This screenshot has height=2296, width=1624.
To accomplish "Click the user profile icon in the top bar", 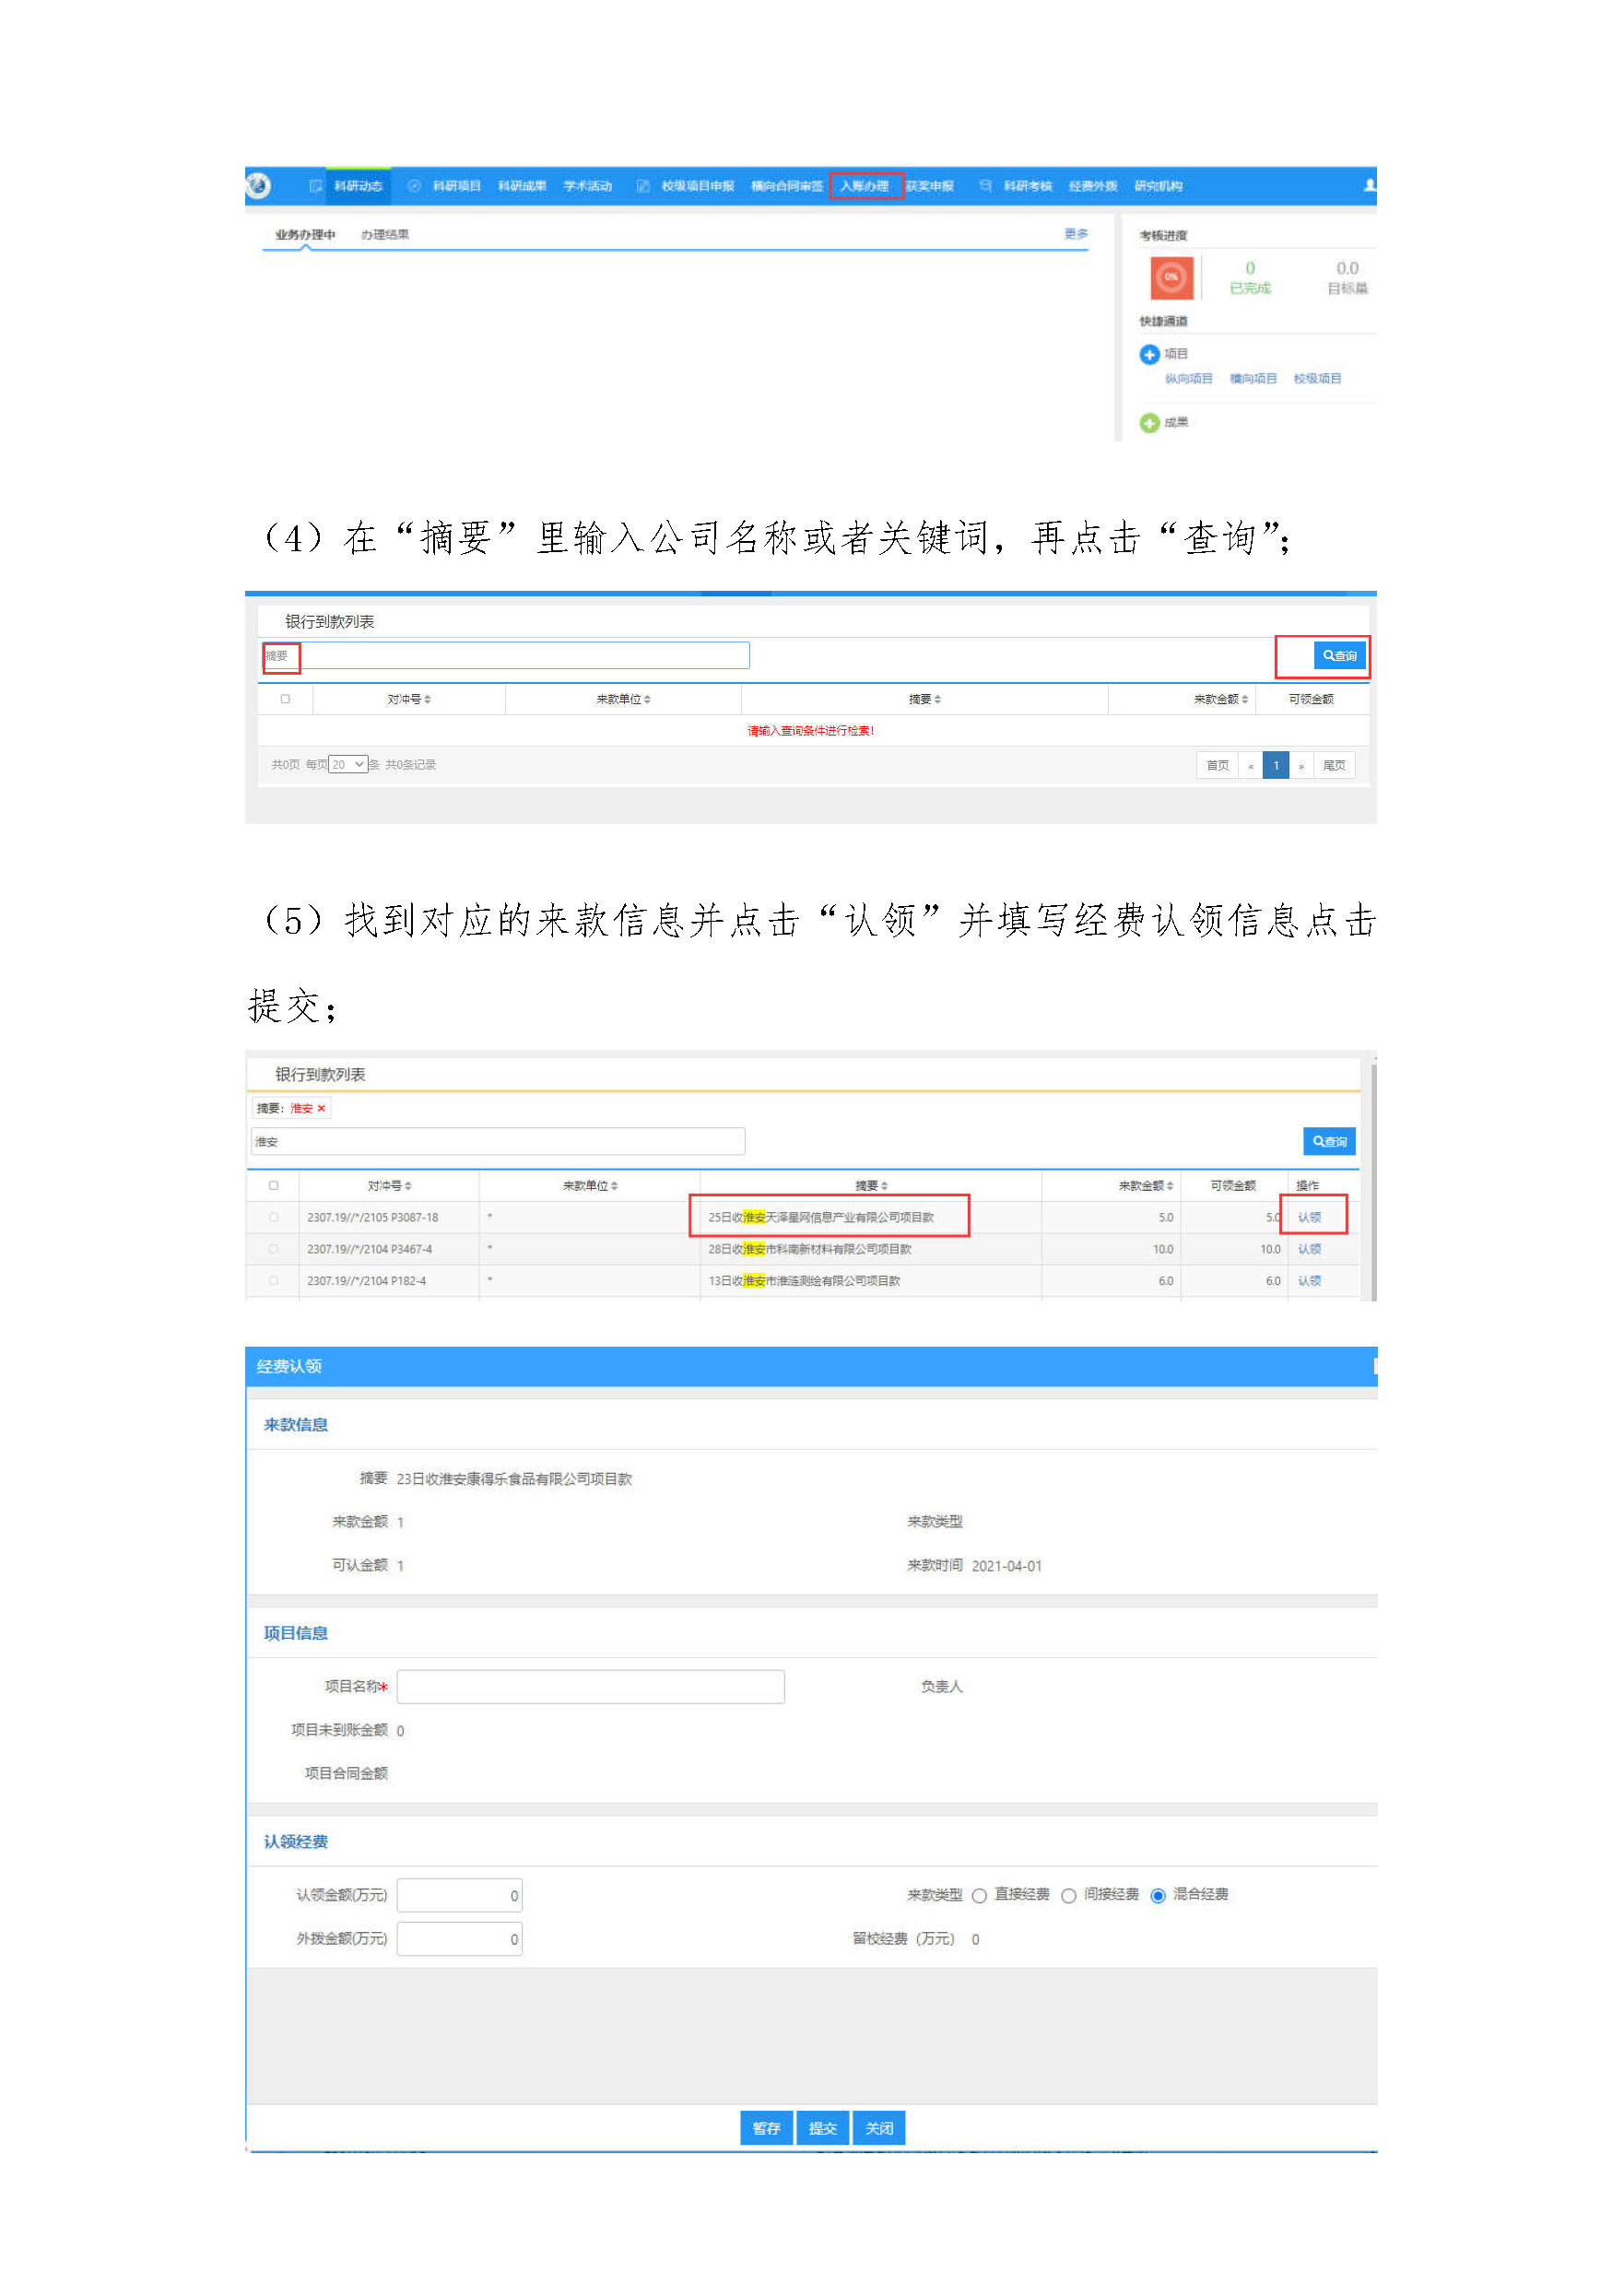I will [1369, 185].
